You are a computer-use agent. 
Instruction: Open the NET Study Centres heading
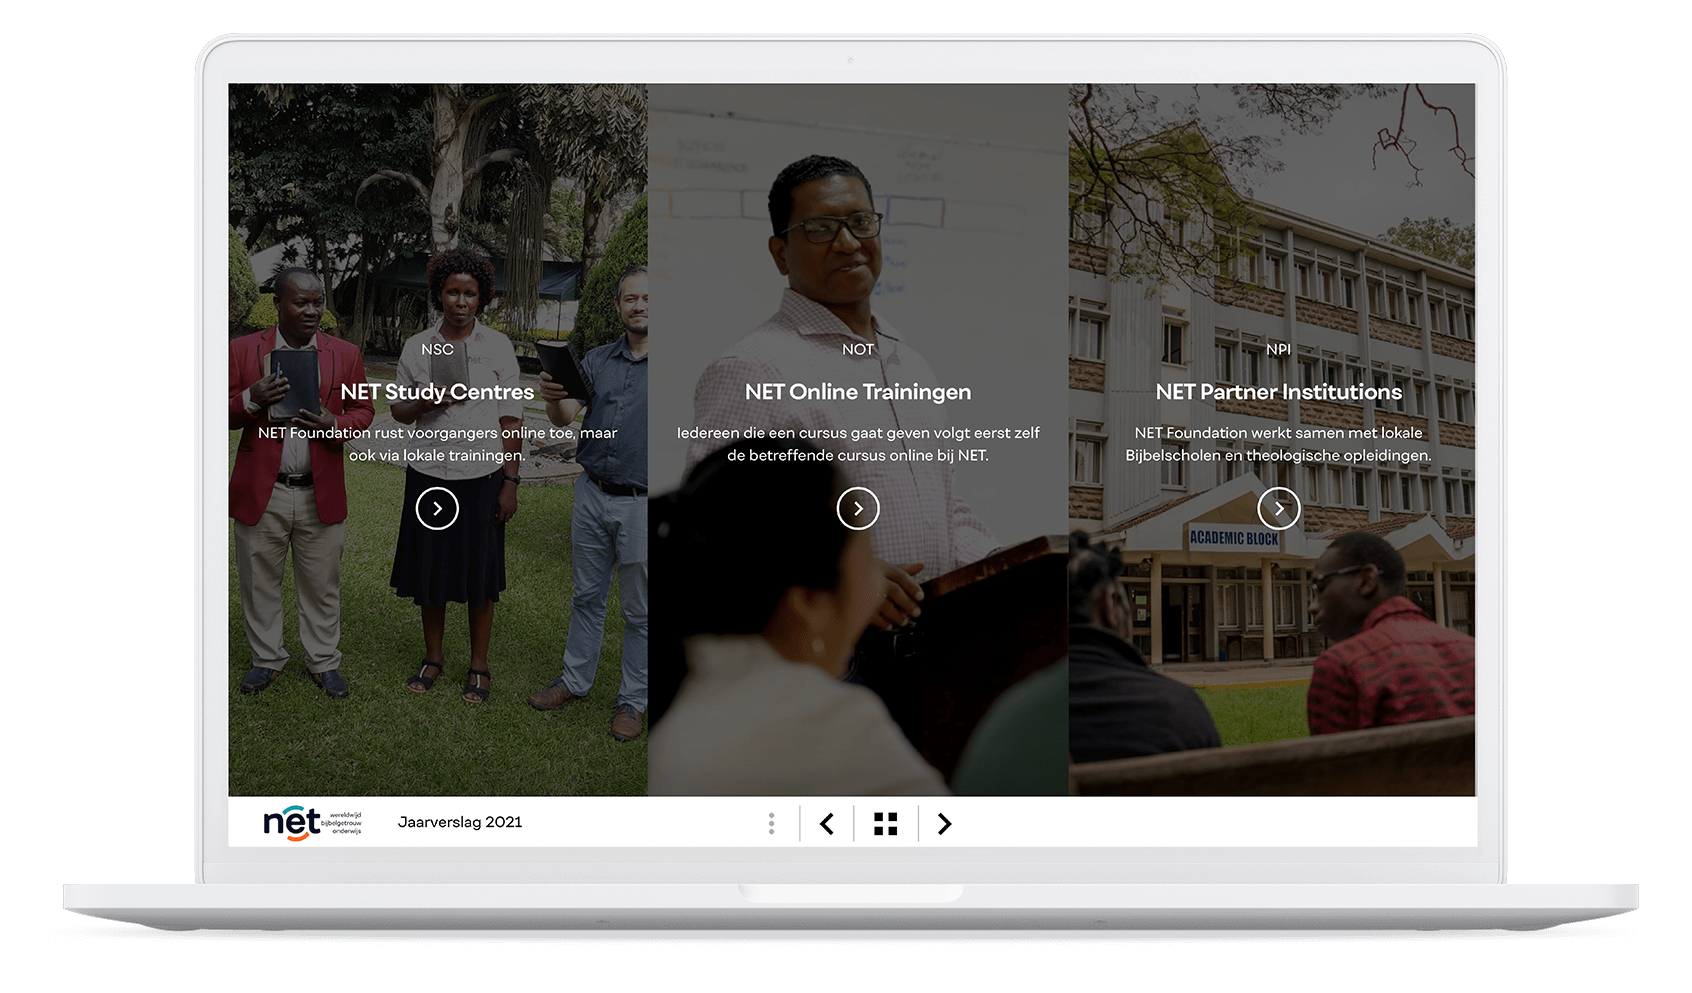437,392
